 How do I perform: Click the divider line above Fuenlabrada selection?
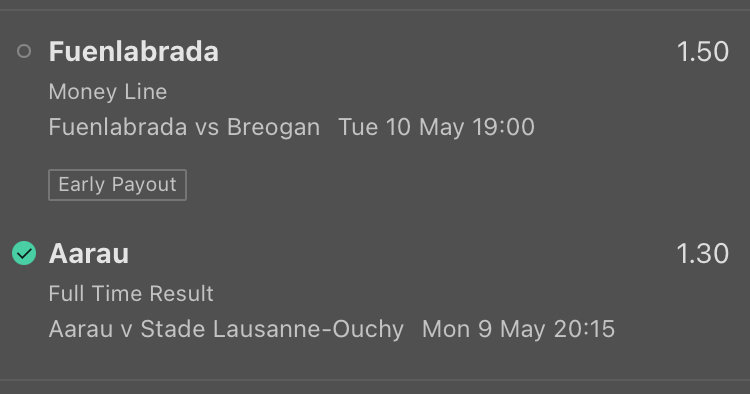[x=375, y=9]
